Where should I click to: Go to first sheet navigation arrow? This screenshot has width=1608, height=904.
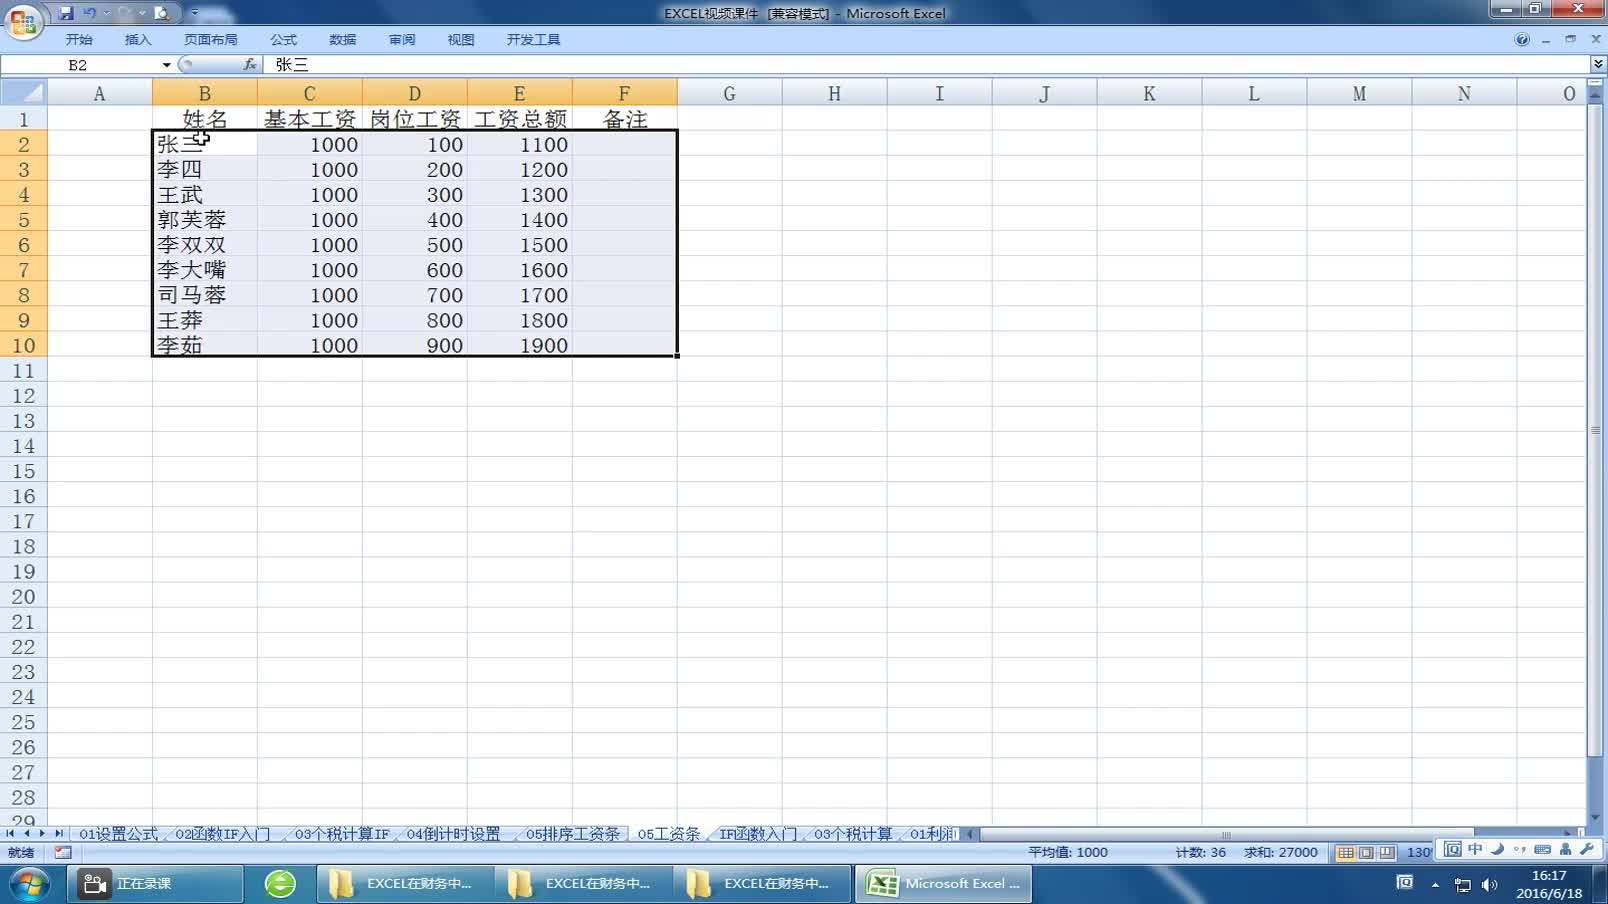click(x=10, y=834)
